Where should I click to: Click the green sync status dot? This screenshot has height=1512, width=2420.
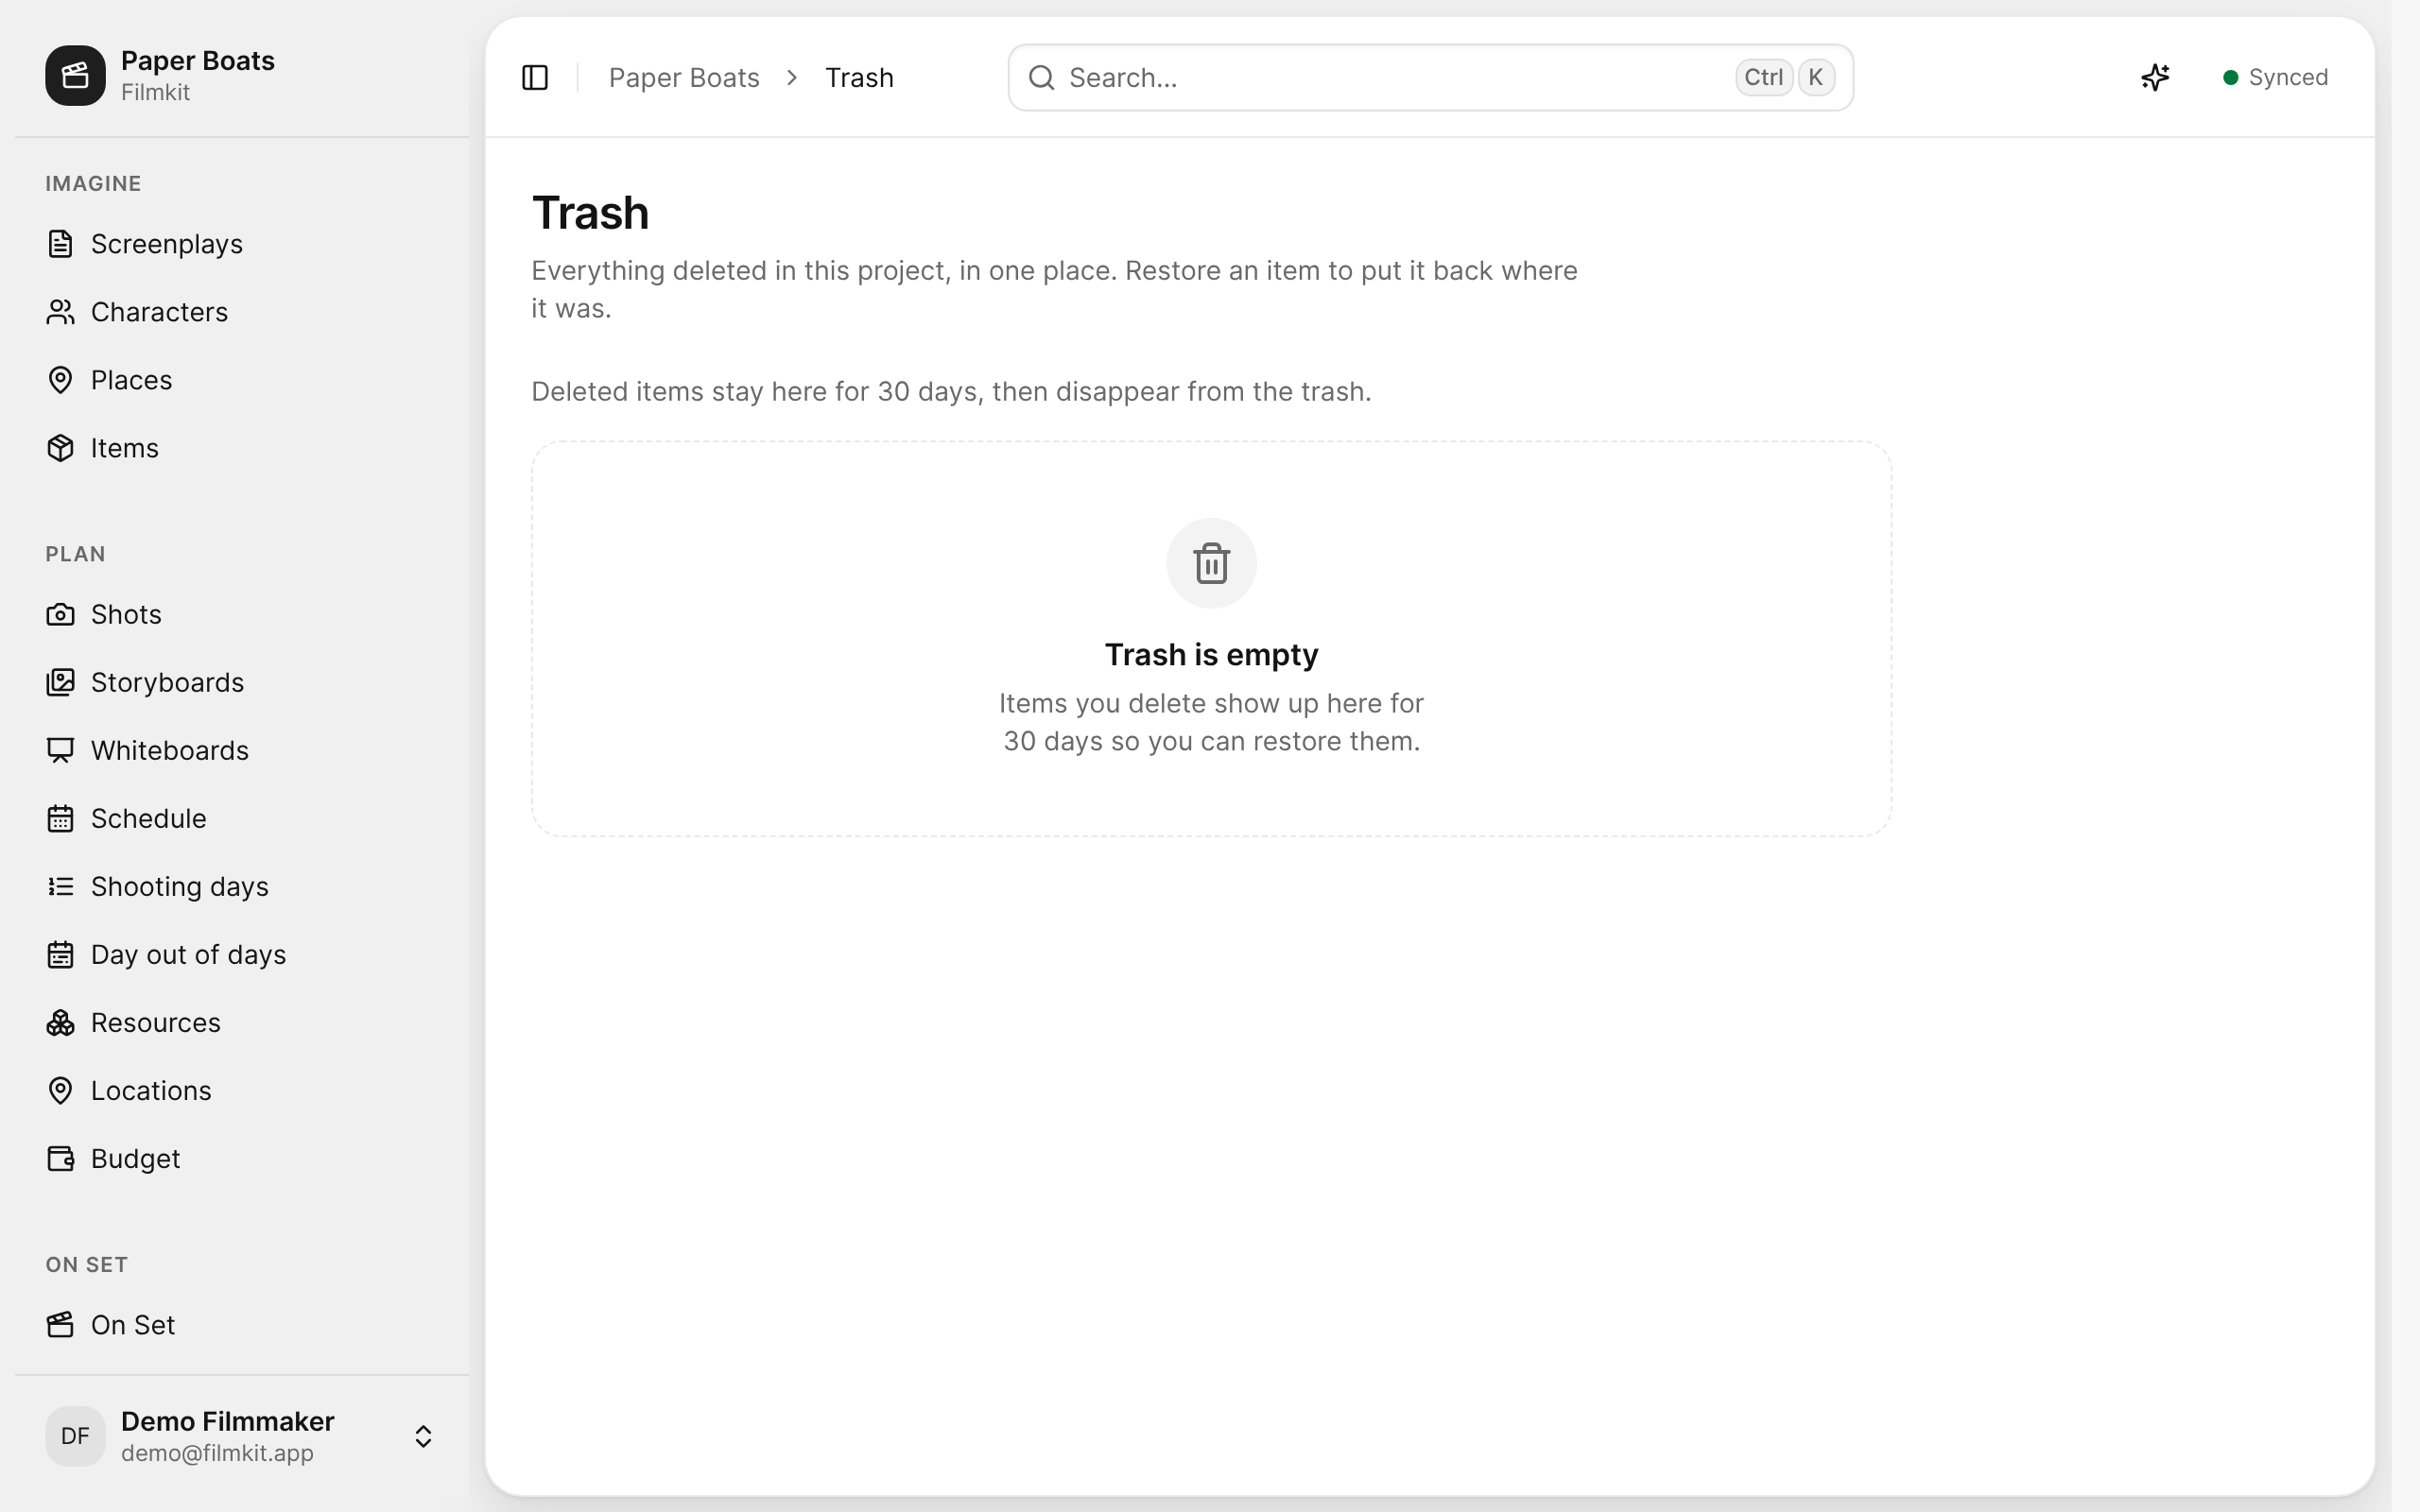[2230, 77]
